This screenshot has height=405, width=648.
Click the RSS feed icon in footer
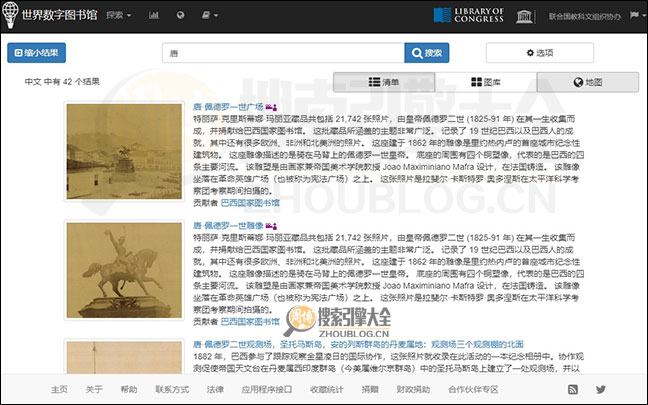(x=573, y=389)
